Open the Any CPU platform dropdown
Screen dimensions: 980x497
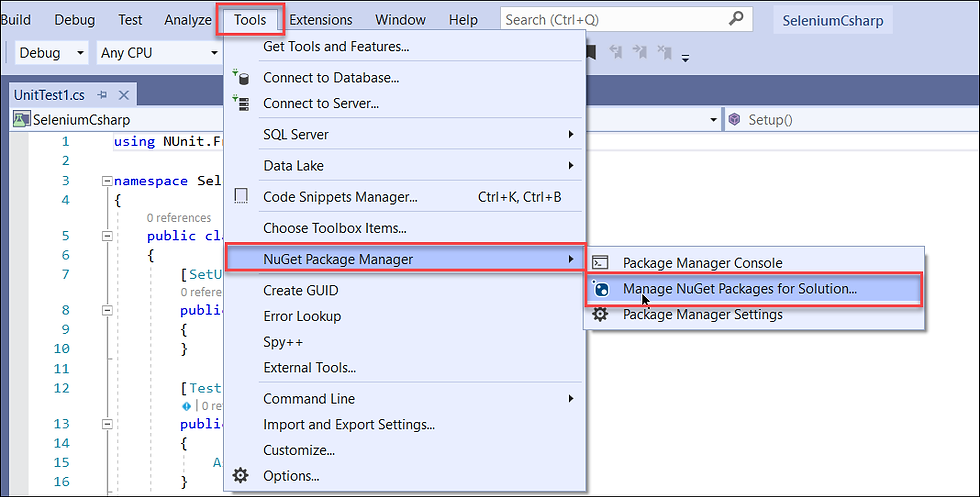159,53
